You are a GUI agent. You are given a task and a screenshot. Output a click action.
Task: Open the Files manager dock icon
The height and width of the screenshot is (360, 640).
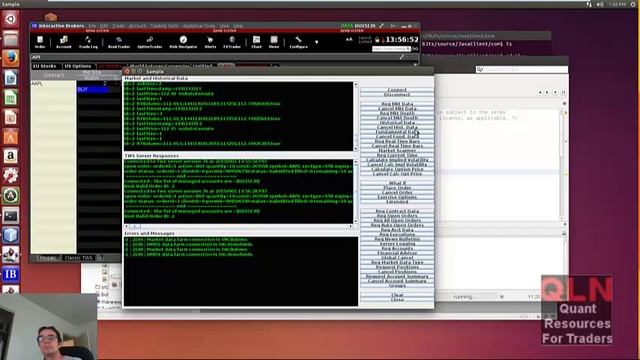coord(11,38)
